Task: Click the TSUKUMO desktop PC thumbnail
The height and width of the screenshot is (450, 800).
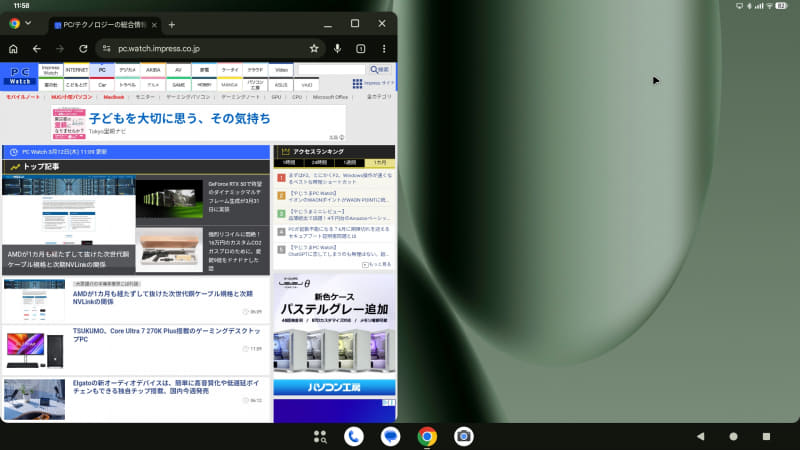Action: pos(34,350)
